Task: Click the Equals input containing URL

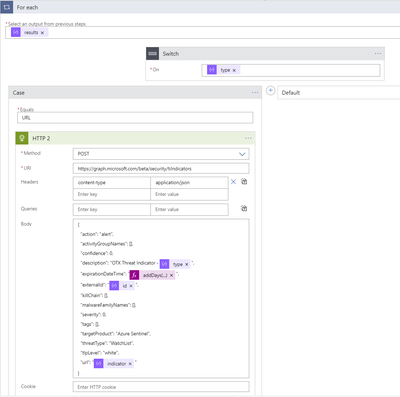Action: [135, 118]
